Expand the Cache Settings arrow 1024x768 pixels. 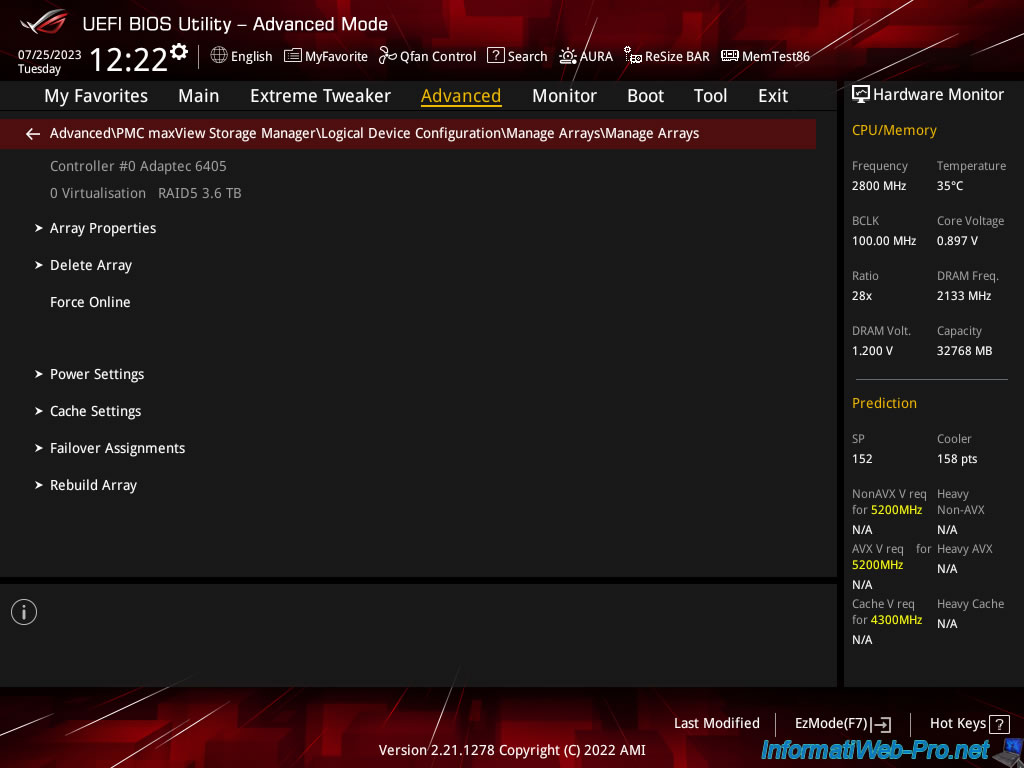coord(39,411)
